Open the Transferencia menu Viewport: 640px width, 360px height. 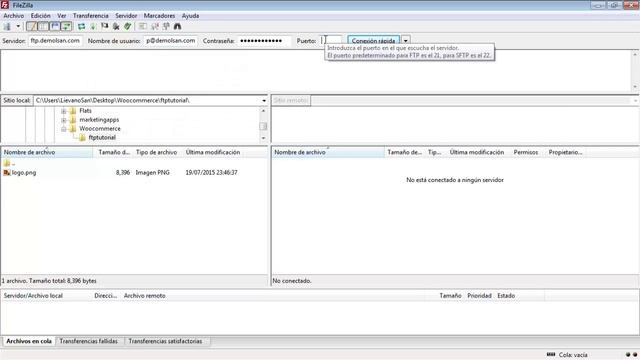pos(91,16)
